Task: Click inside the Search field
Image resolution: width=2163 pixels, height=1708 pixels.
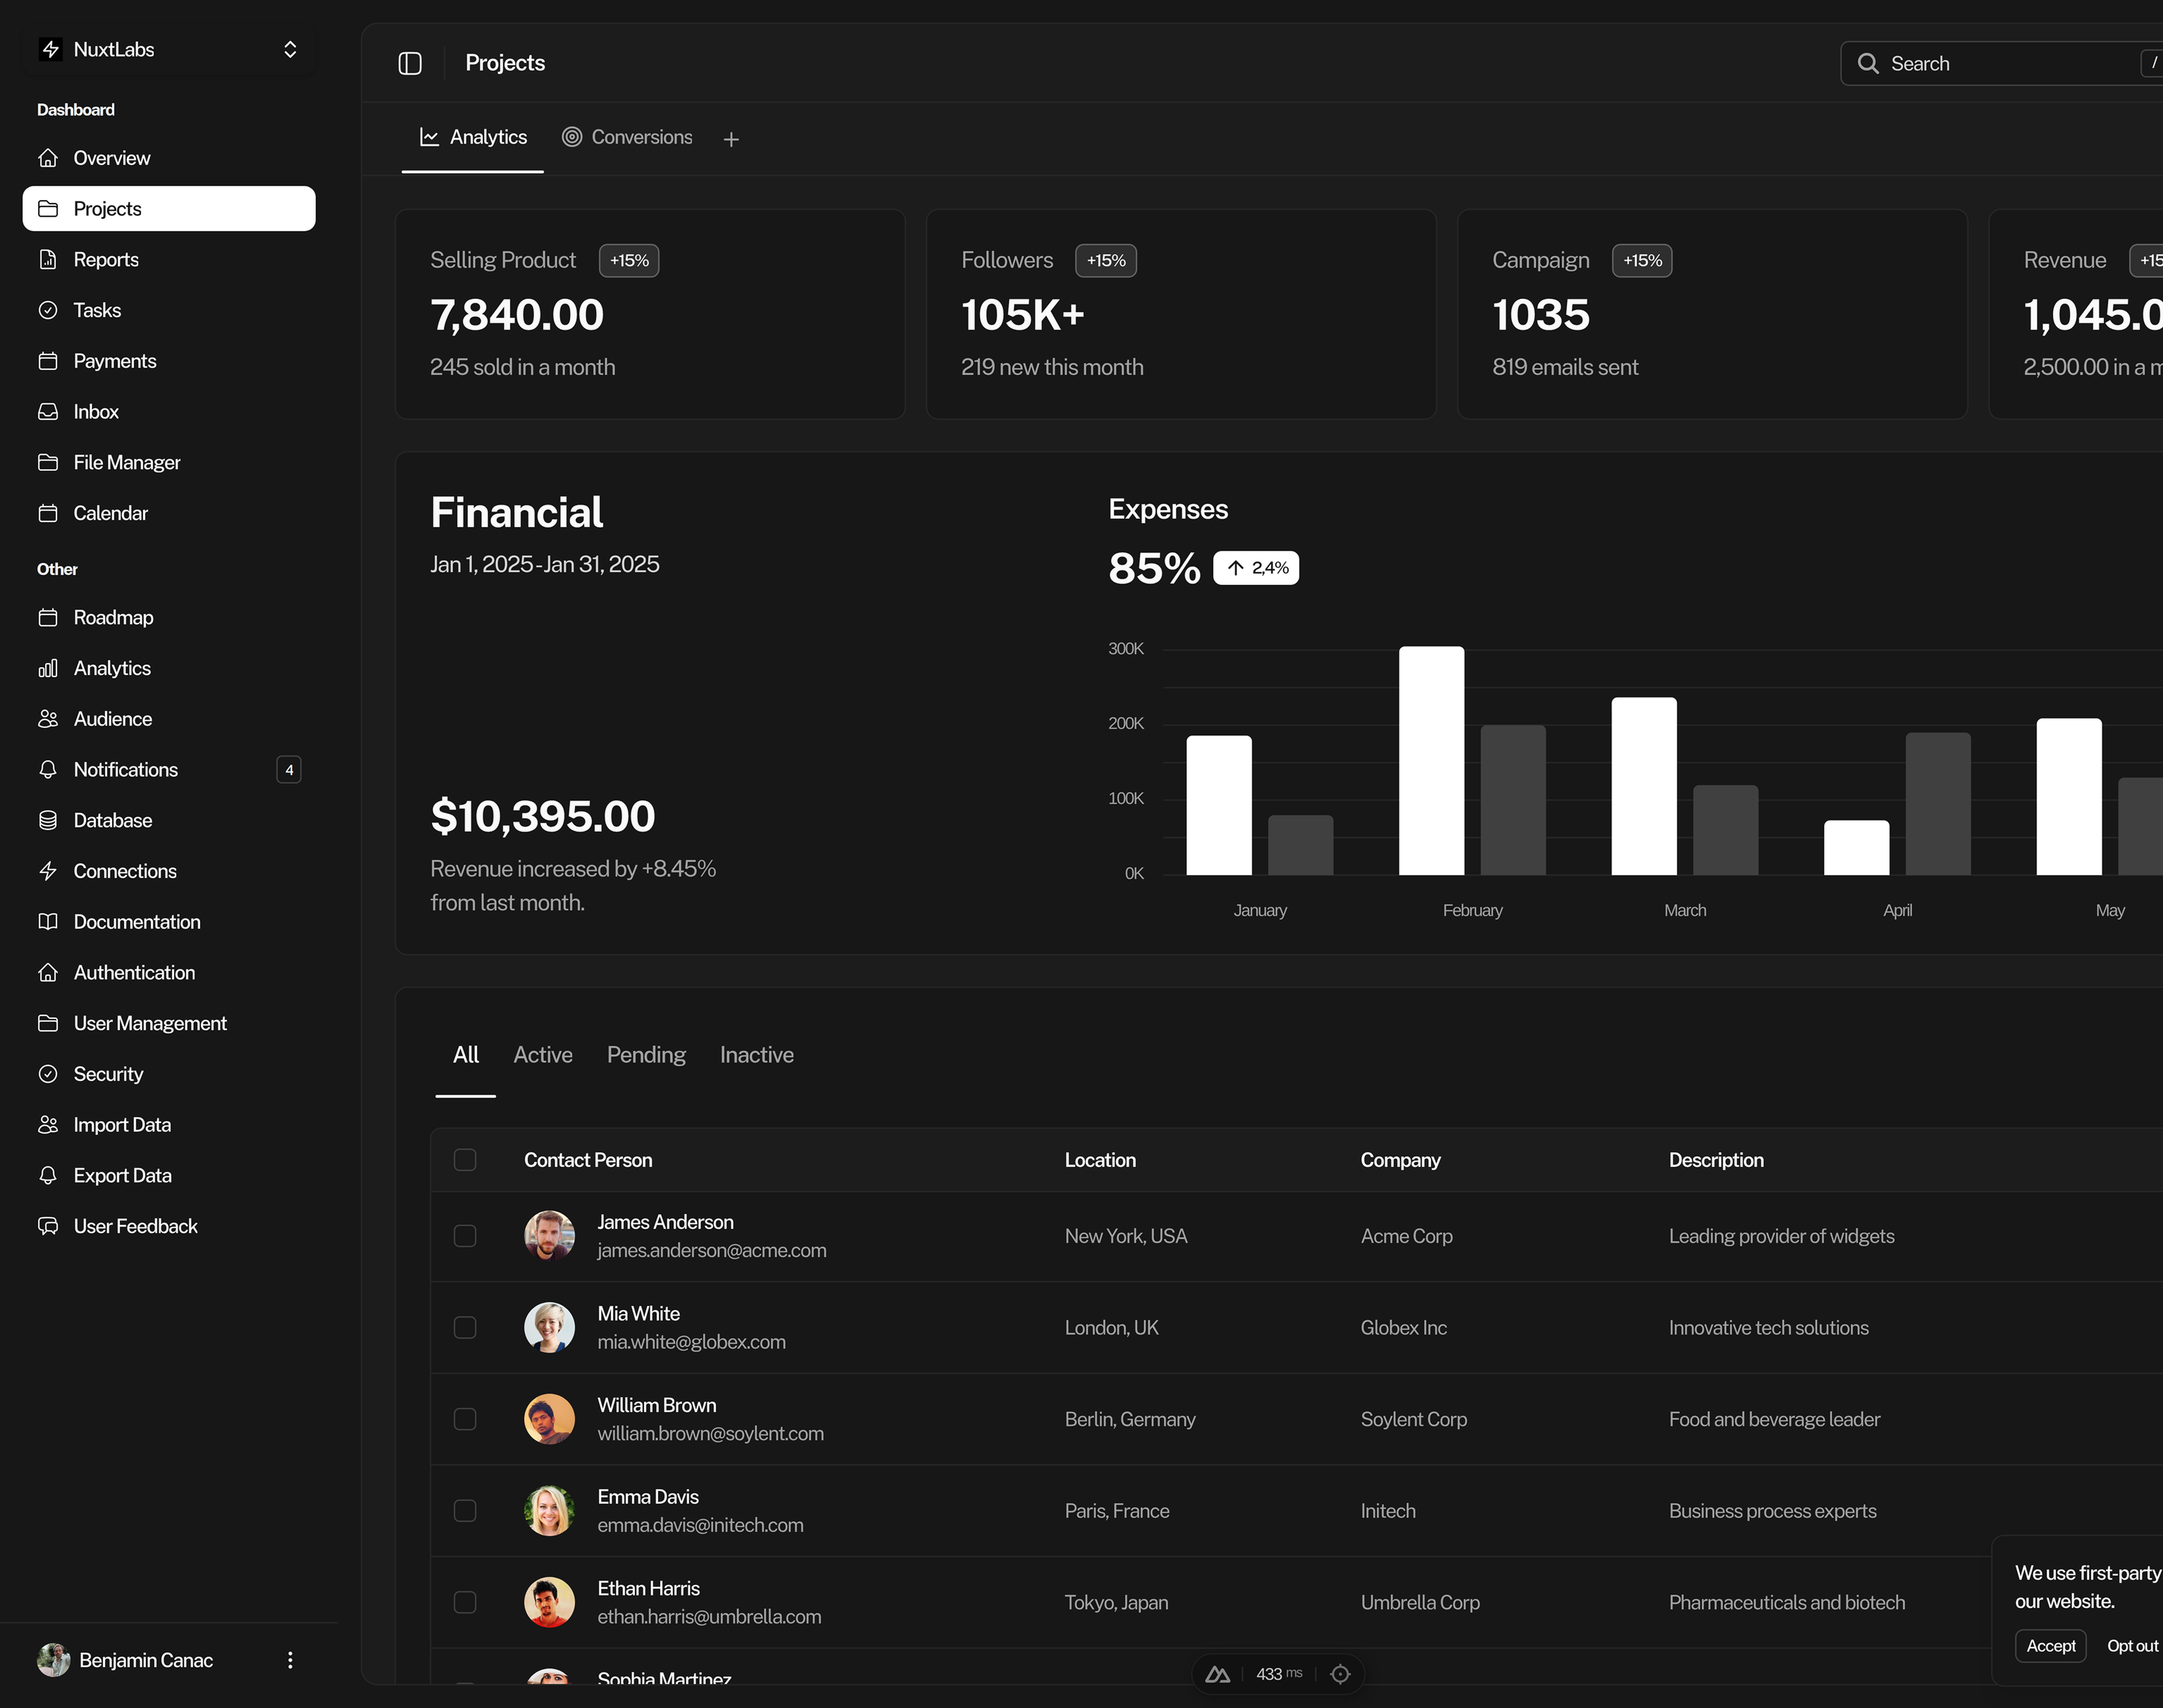Action: click(1990, 62)
